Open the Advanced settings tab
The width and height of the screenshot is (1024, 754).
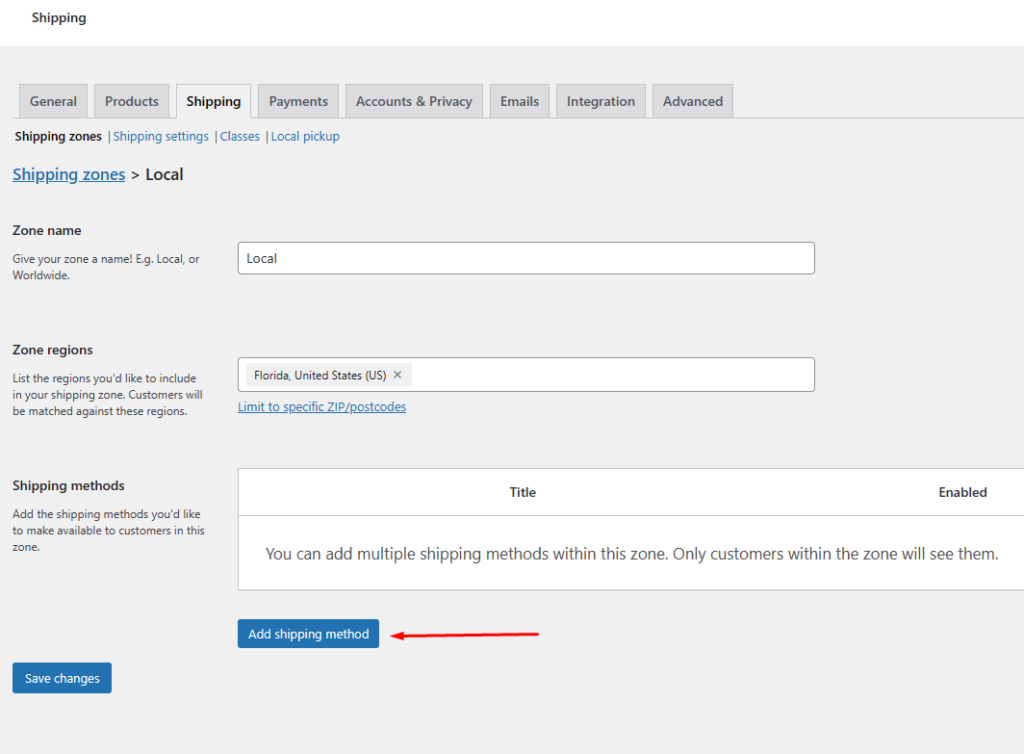[x=692, y=100]
